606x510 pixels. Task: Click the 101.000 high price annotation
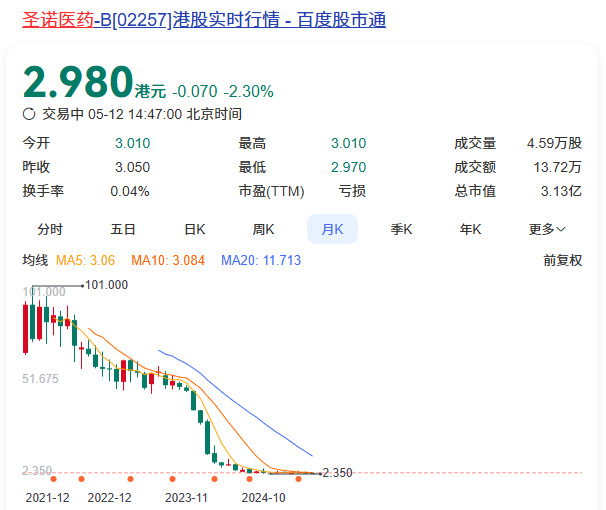point(106,285)
